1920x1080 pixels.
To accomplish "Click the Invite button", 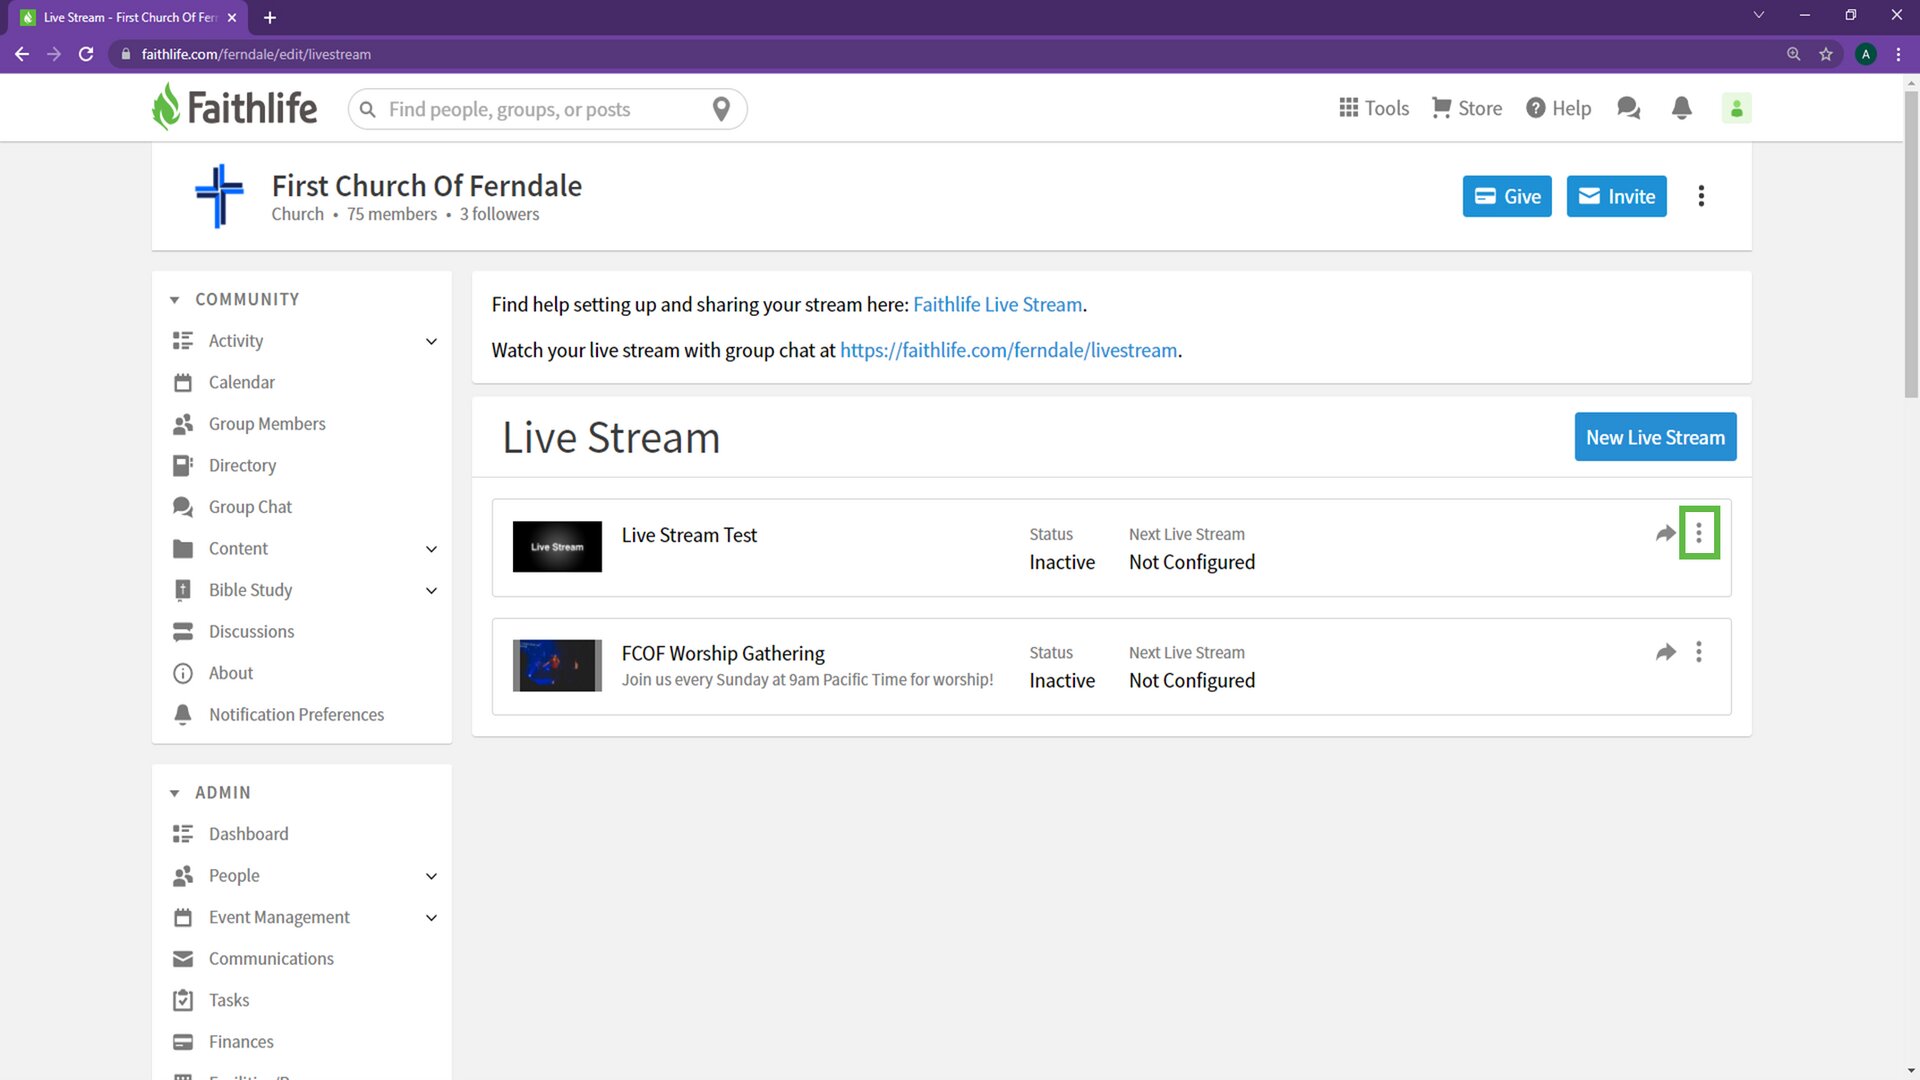I will point(1616,196).
